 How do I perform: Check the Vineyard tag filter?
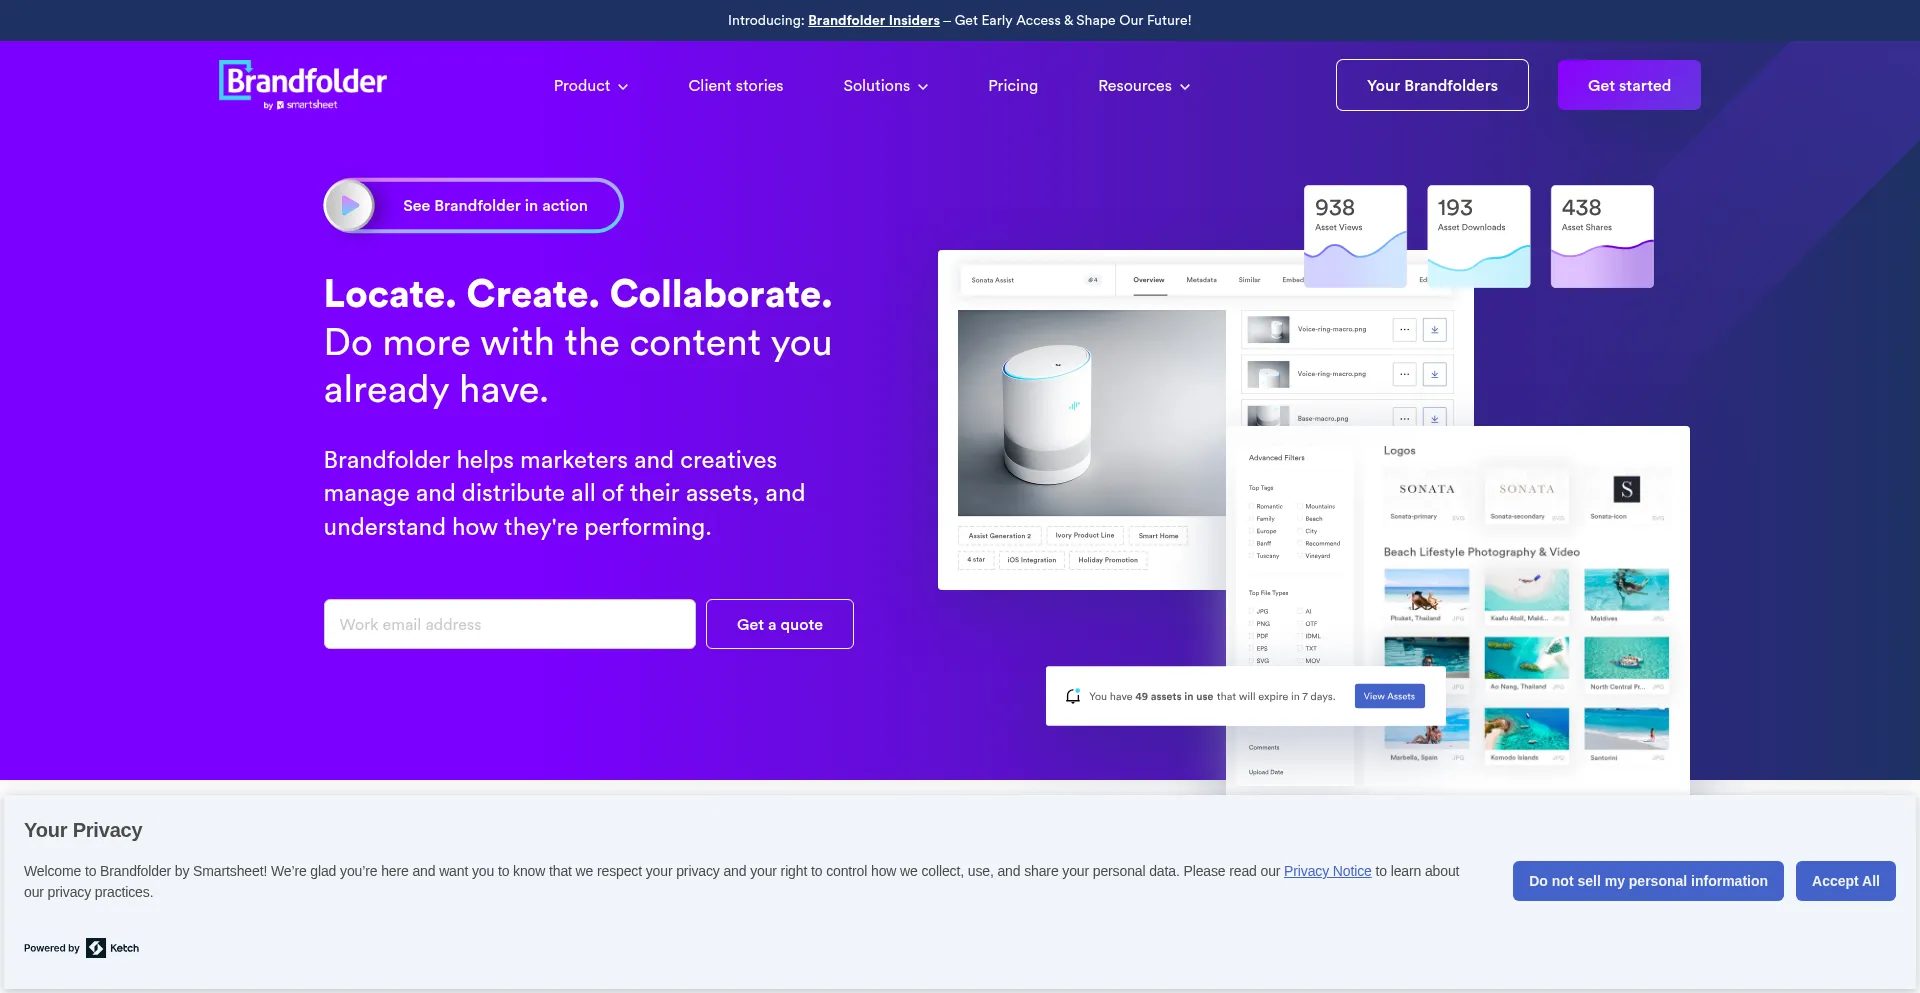(x=1300, y=556)
